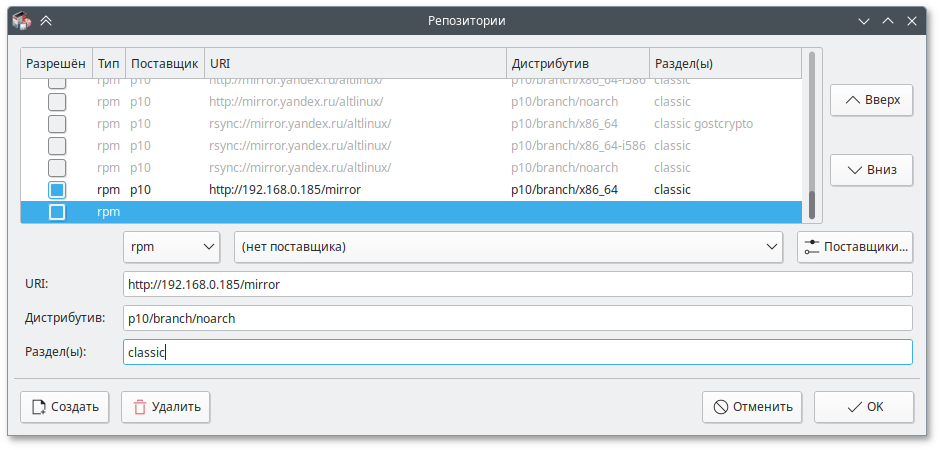Click the Дистрибутив input field
The image size is (940, 450).
[517, 319]
